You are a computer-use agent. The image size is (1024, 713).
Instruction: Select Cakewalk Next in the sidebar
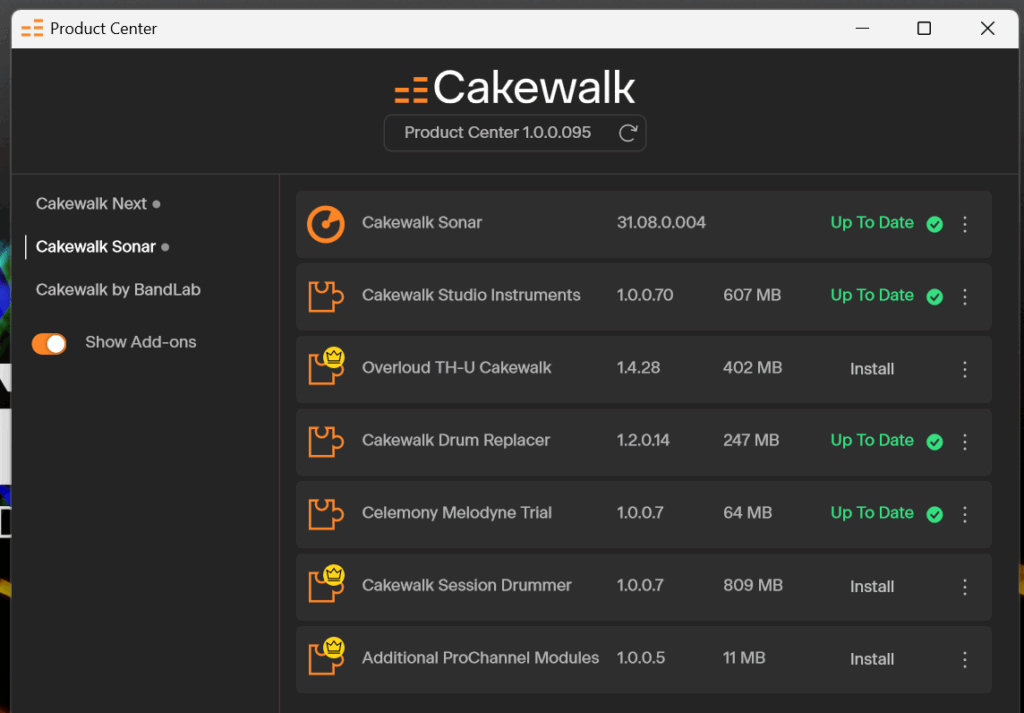(91, 204)
